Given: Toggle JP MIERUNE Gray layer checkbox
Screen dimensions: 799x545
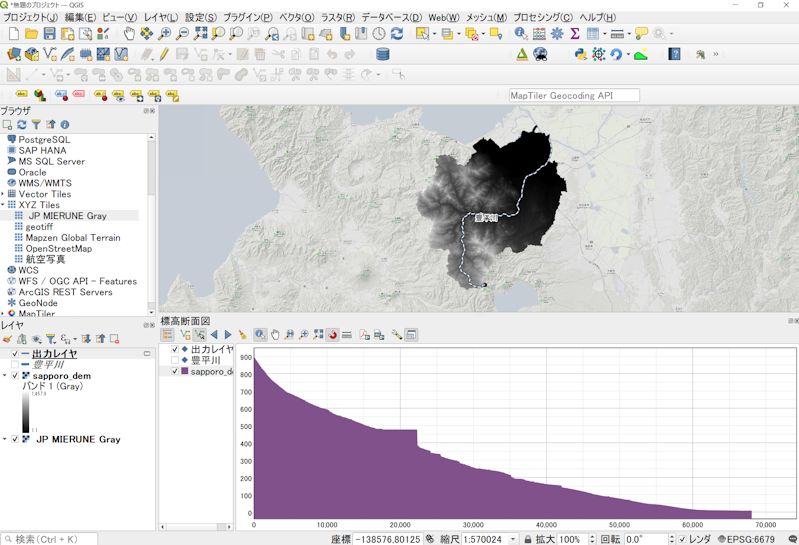Looking at the screenshot, I should (15, 439).
